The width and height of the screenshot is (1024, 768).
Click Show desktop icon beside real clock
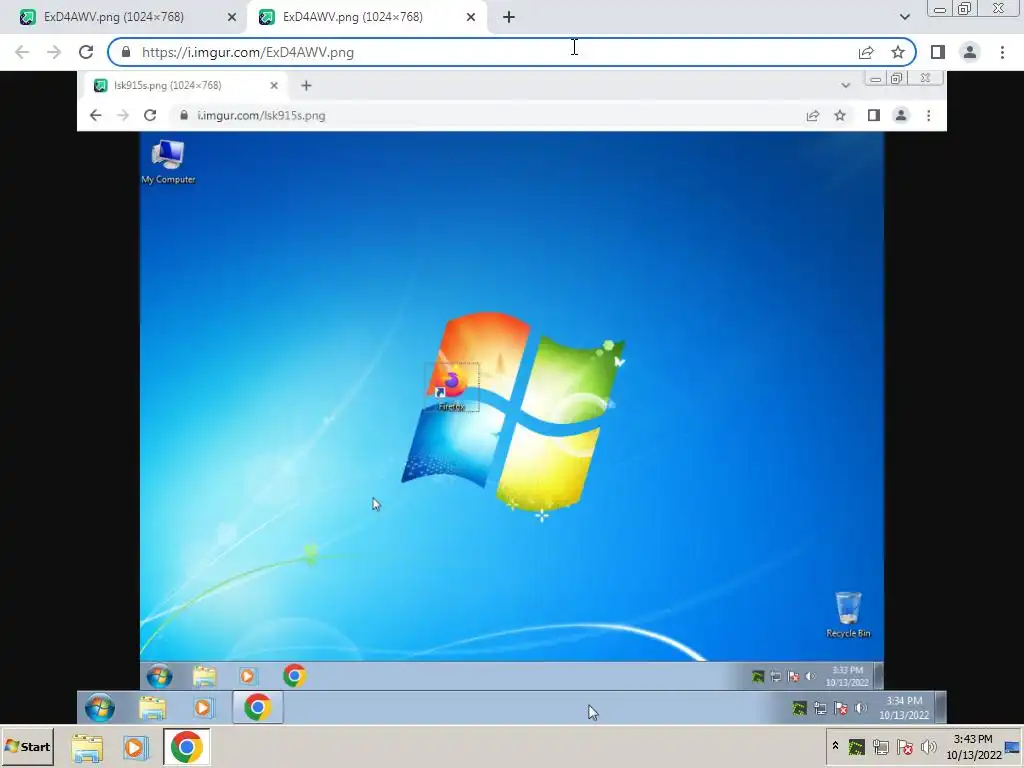click(1013, 747)
